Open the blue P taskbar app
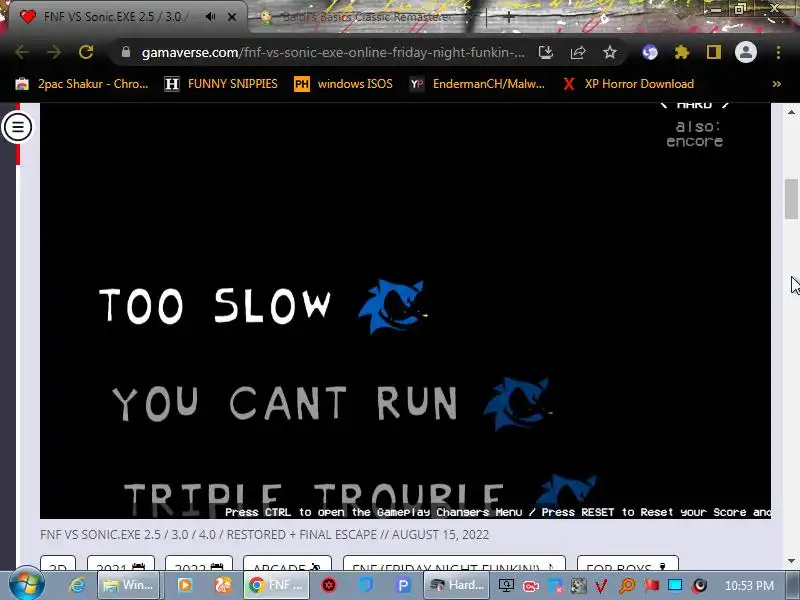Viewport: 800px width, 600px height. (403, 585)
